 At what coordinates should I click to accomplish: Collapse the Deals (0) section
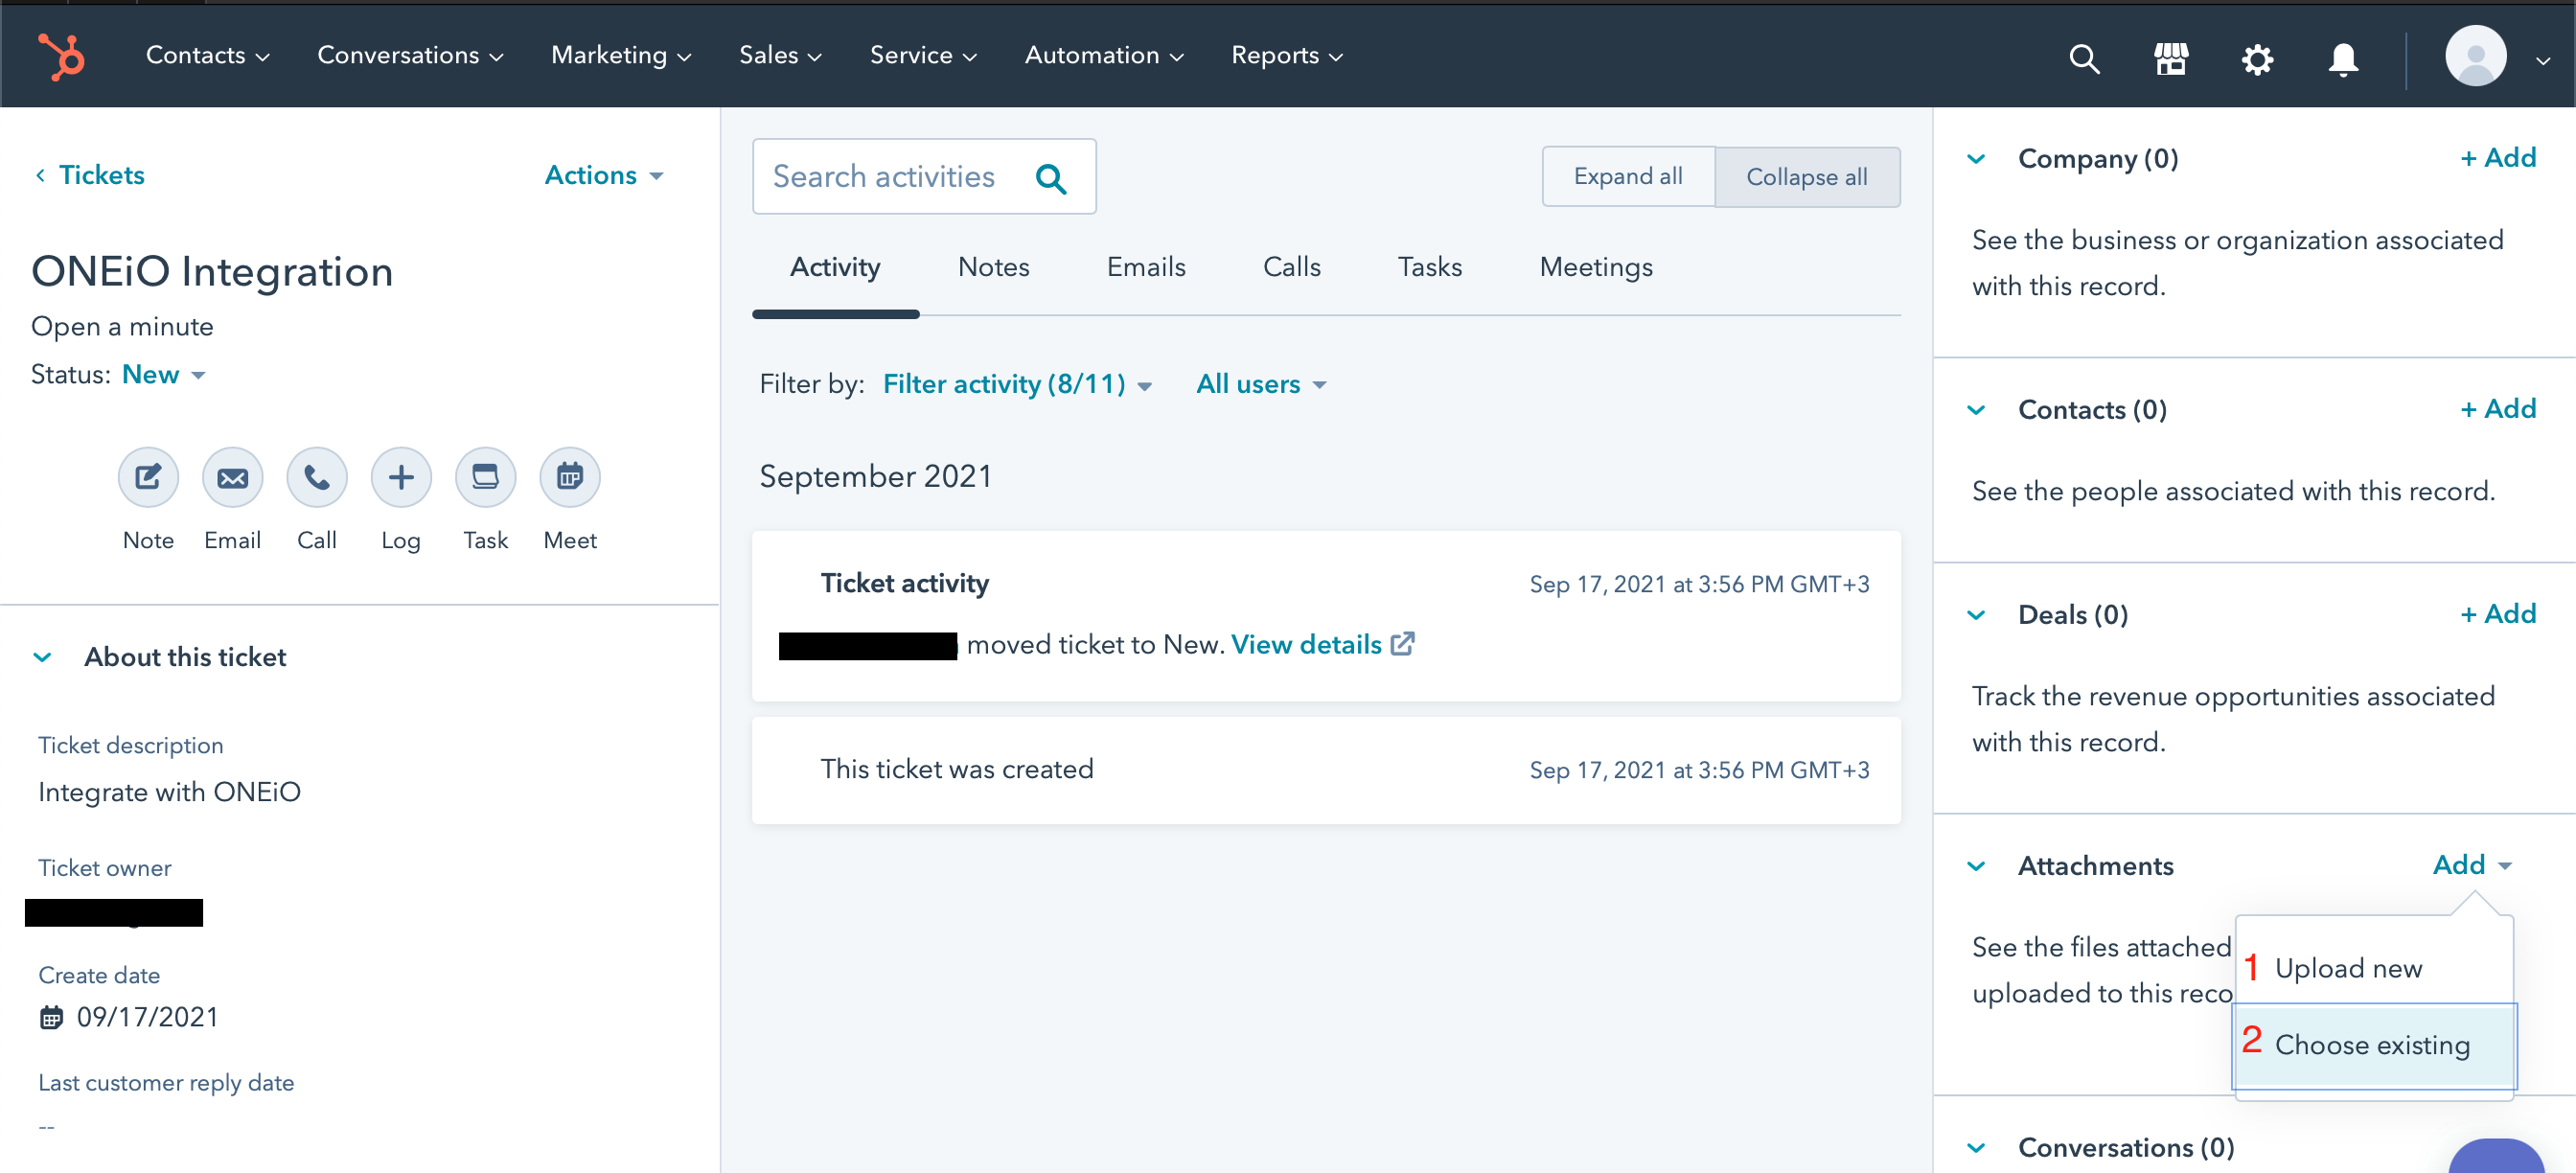(x=1976, y=615)
